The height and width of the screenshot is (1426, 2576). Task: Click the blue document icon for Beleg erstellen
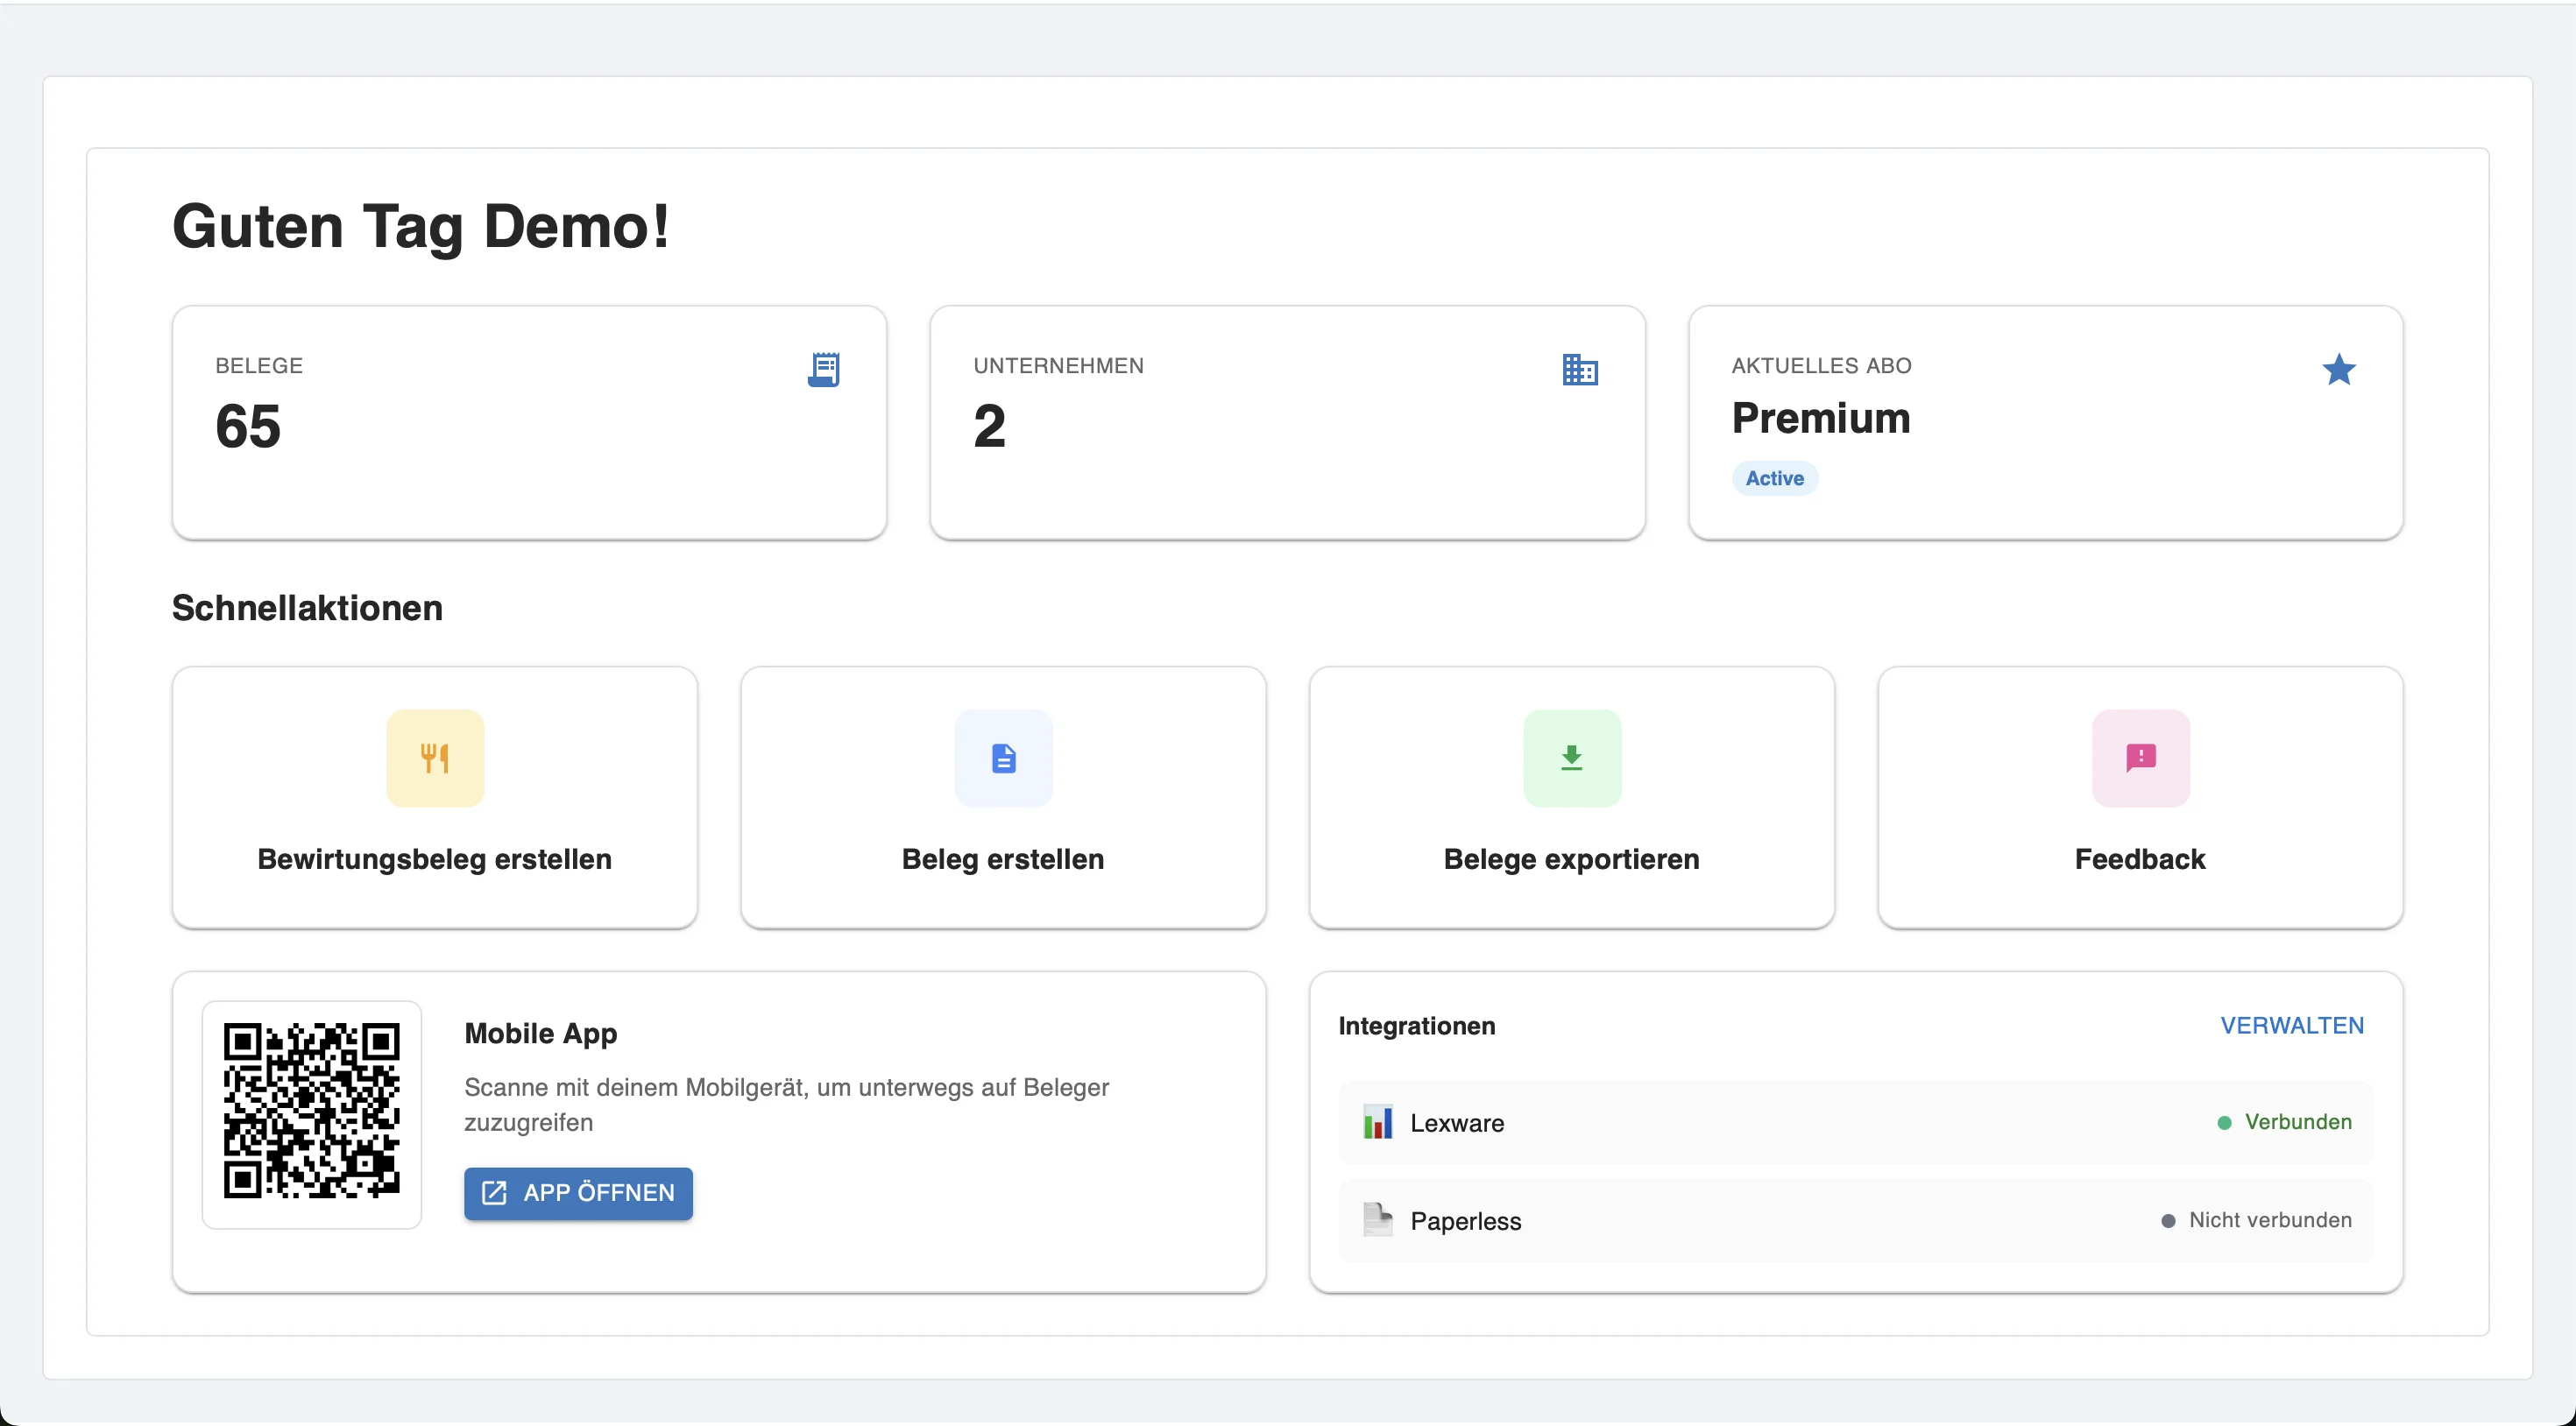tap(1003, 758)
